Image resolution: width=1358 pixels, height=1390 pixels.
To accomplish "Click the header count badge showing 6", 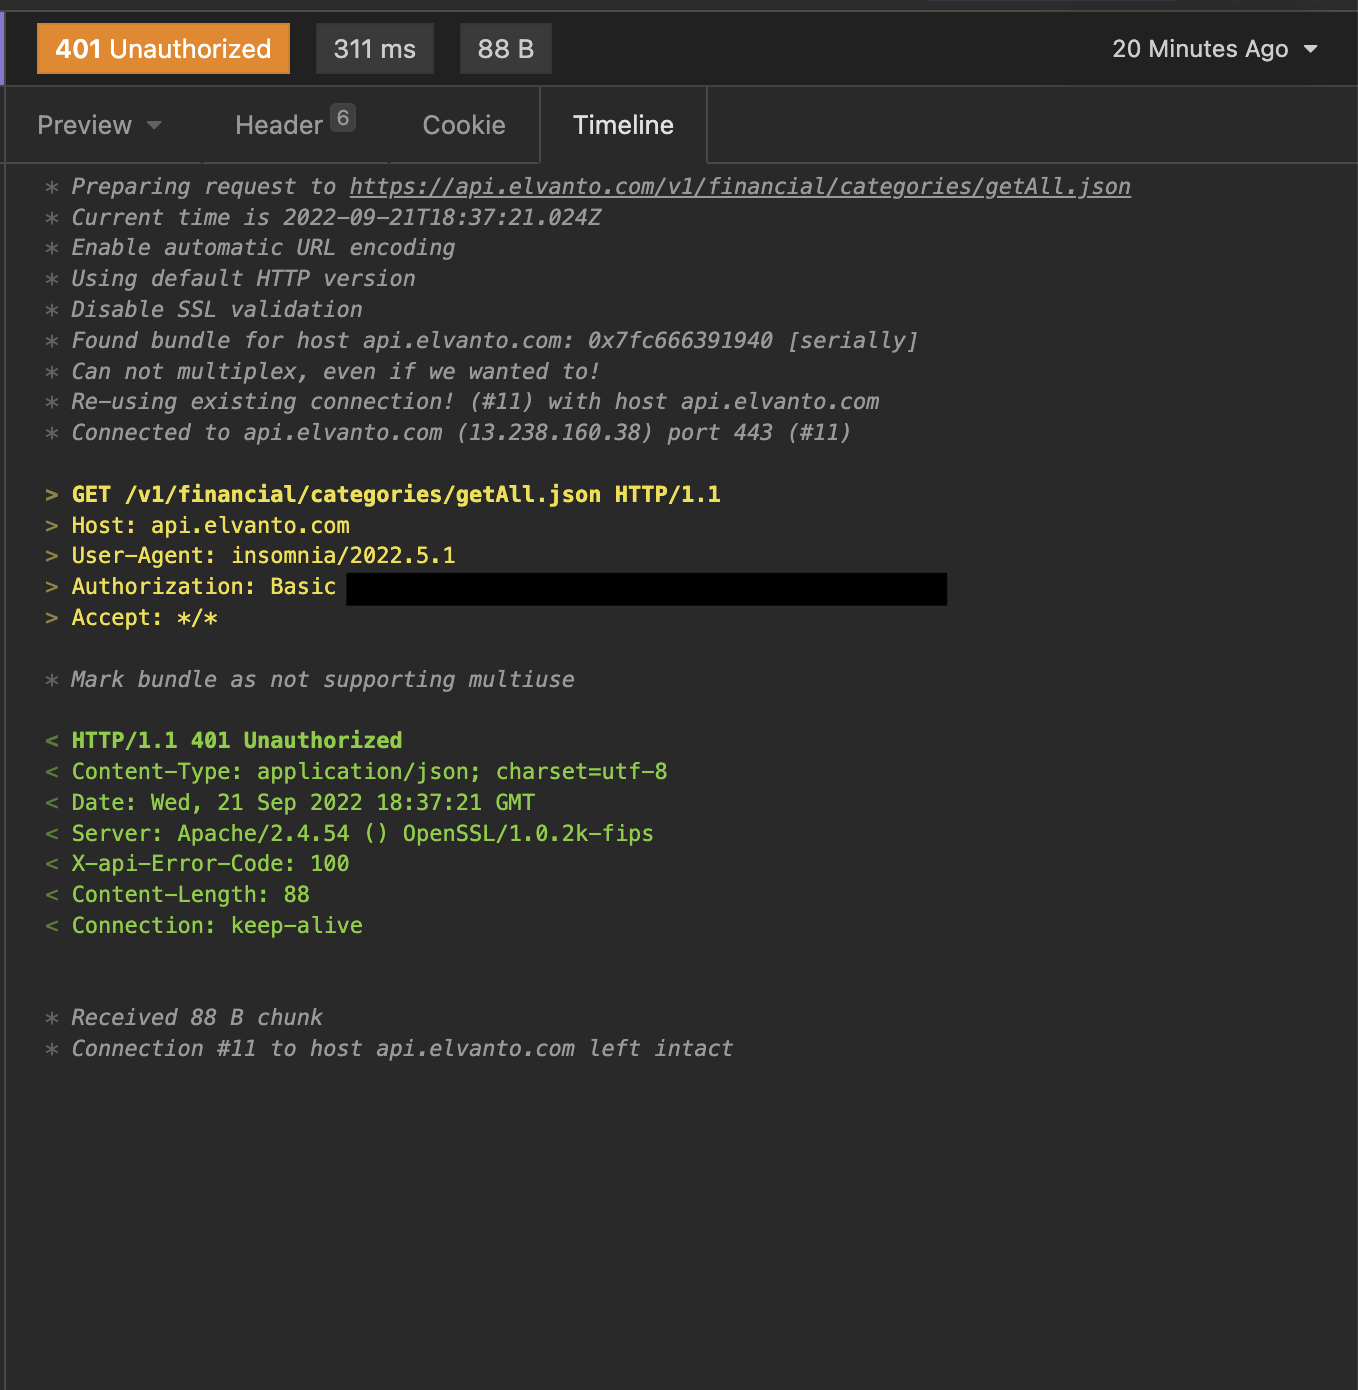I will click(x=343, y=117).
